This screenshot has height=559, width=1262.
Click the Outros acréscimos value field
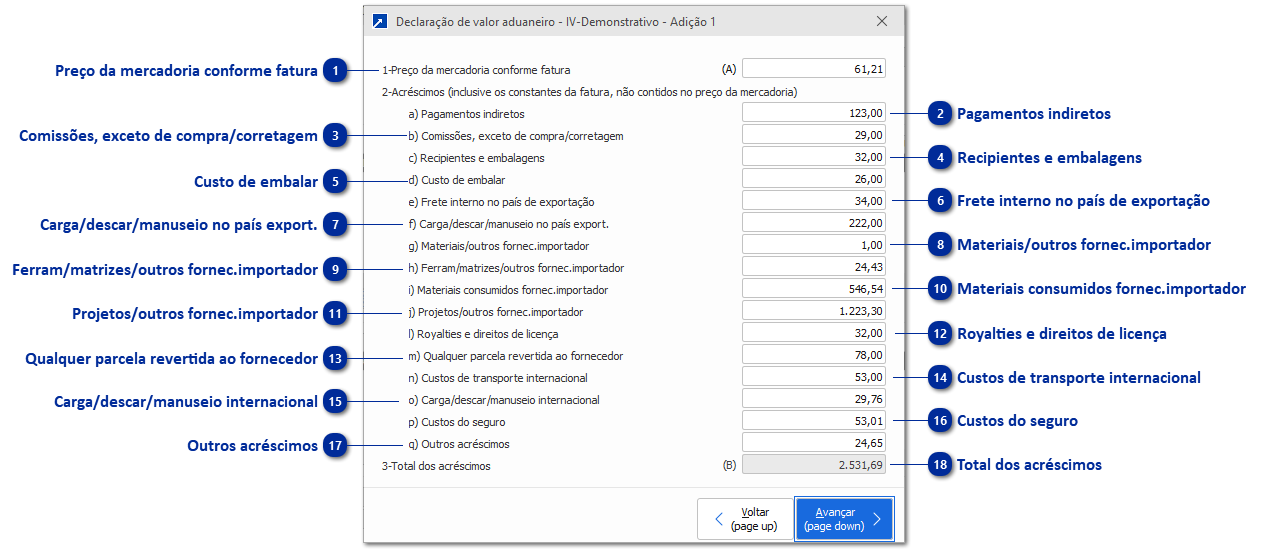(813, 443)
